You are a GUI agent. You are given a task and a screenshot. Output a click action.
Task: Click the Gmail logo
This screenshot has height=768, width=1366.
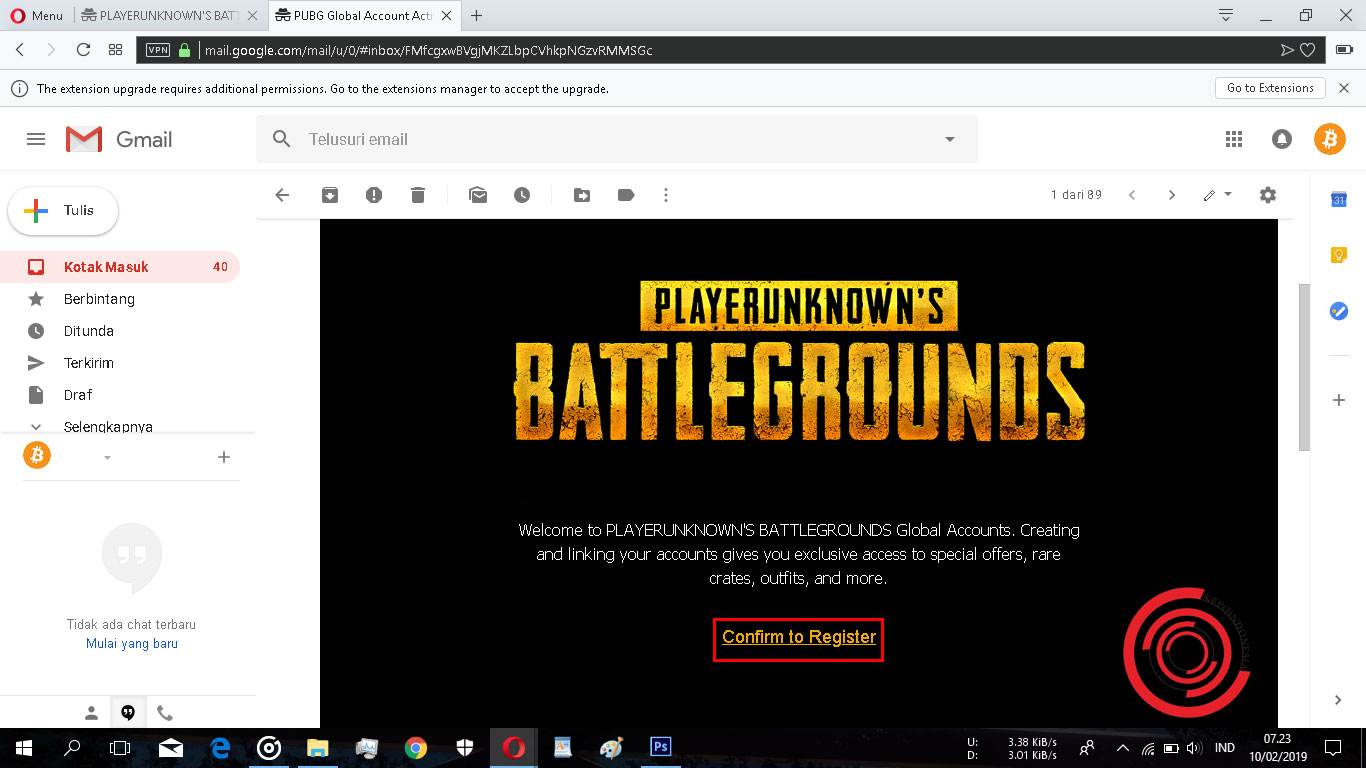[x=119, y=140]
